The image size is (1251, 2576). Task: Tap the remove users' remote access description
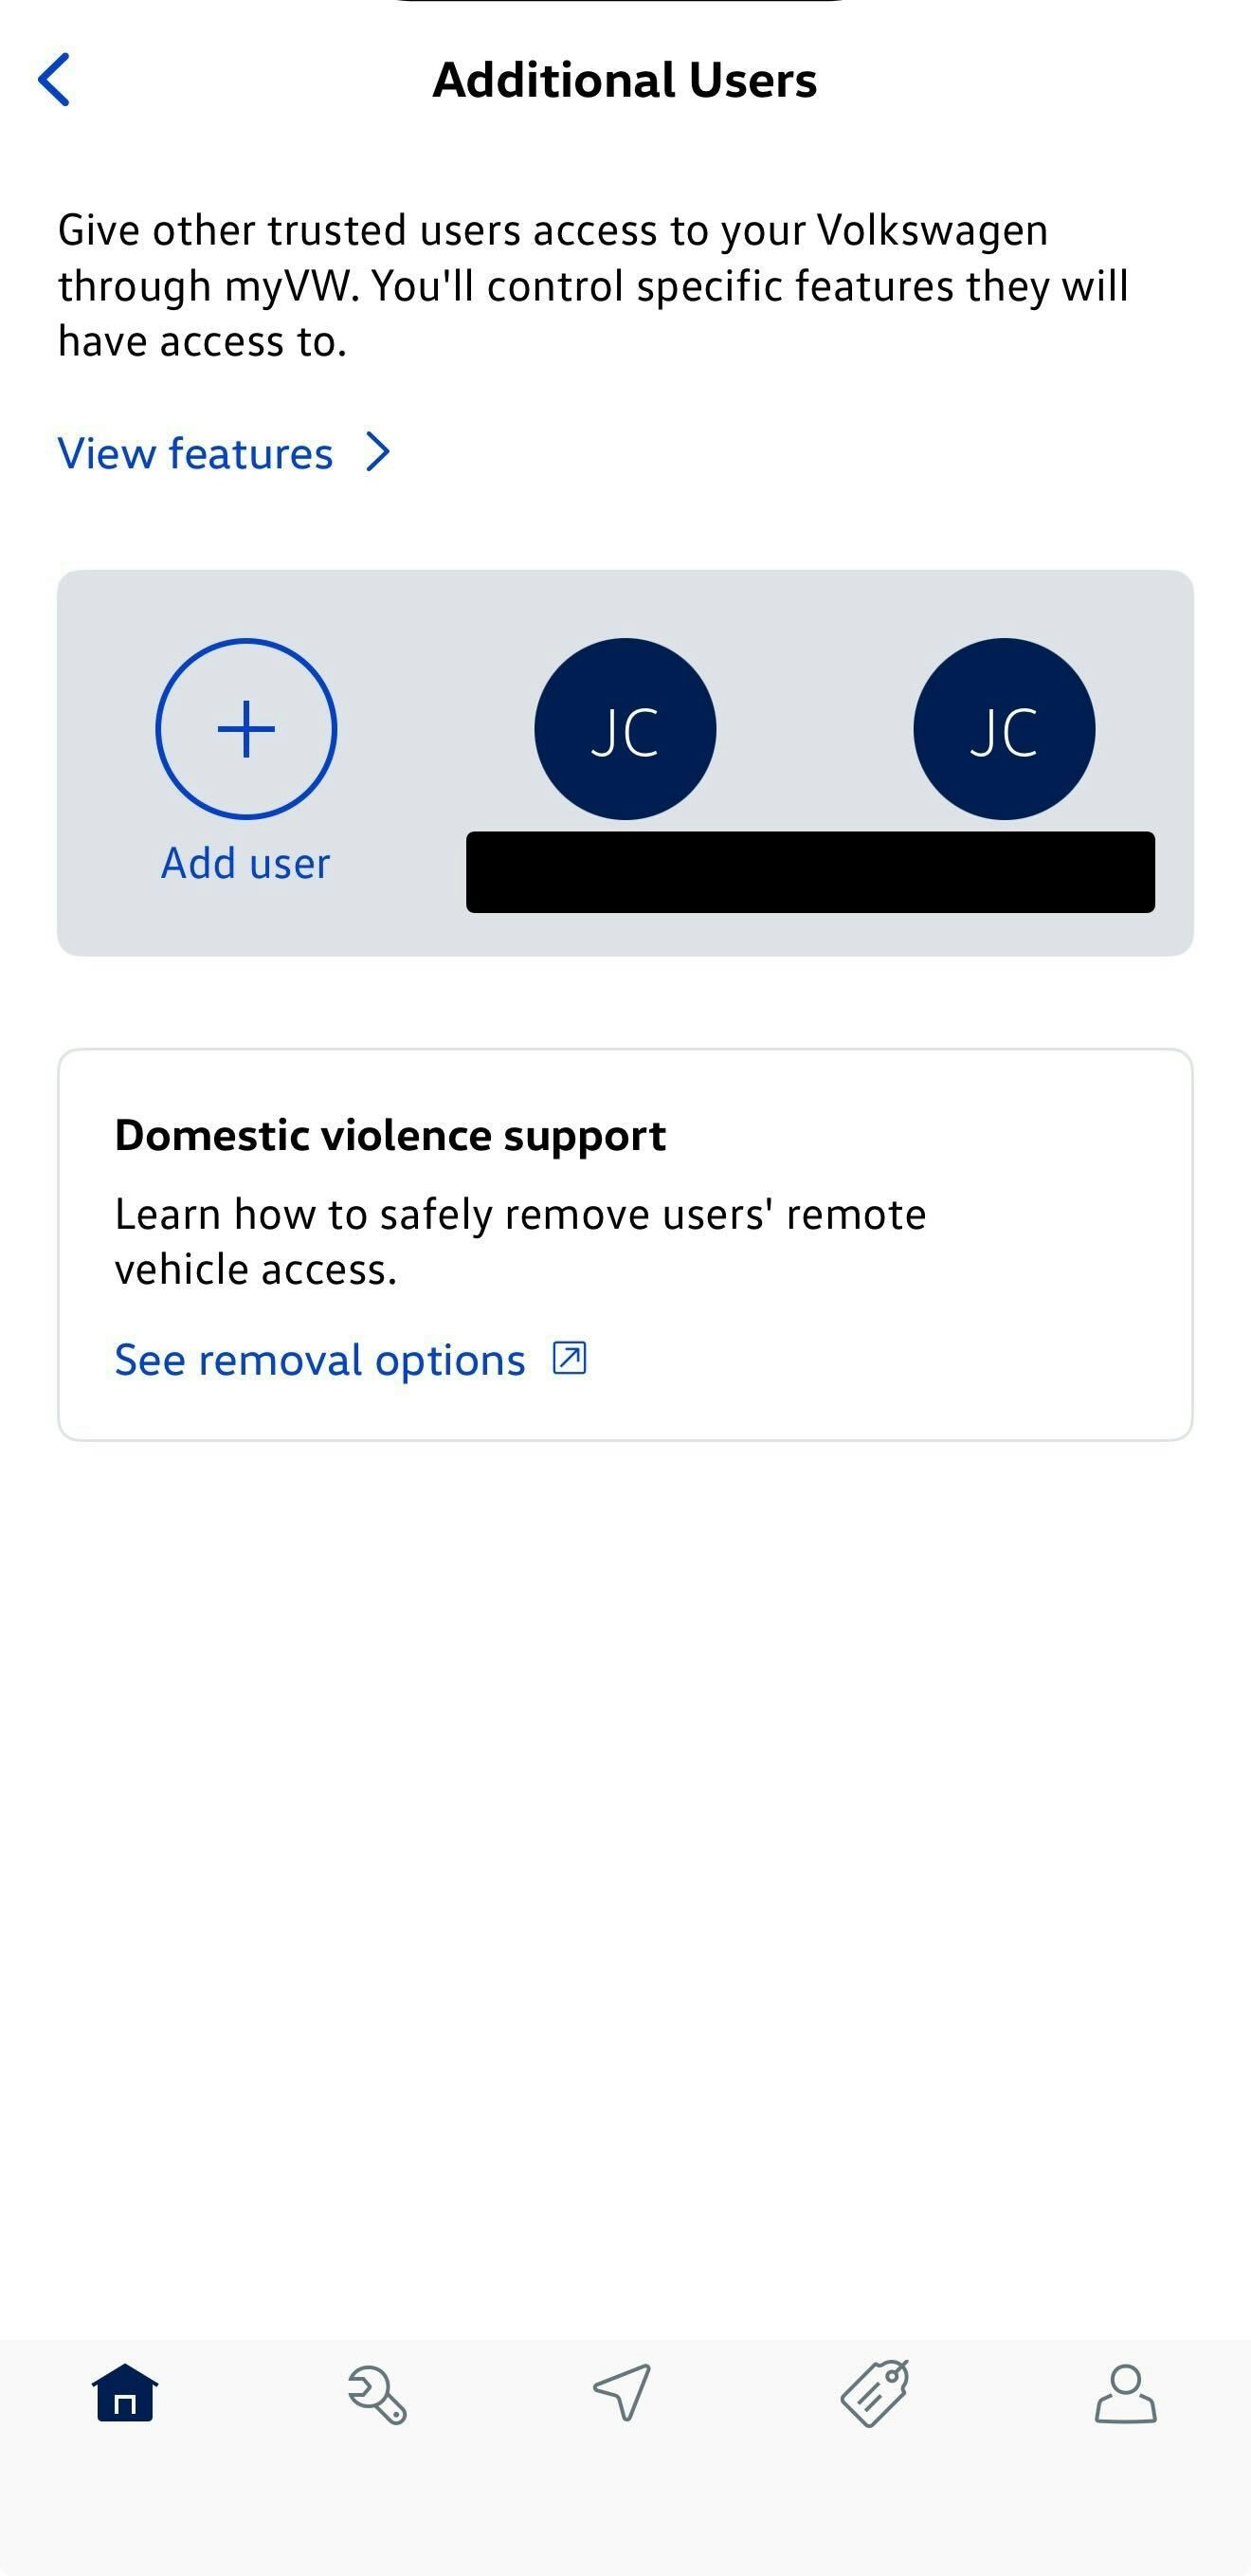click(x=520, y=1241)
